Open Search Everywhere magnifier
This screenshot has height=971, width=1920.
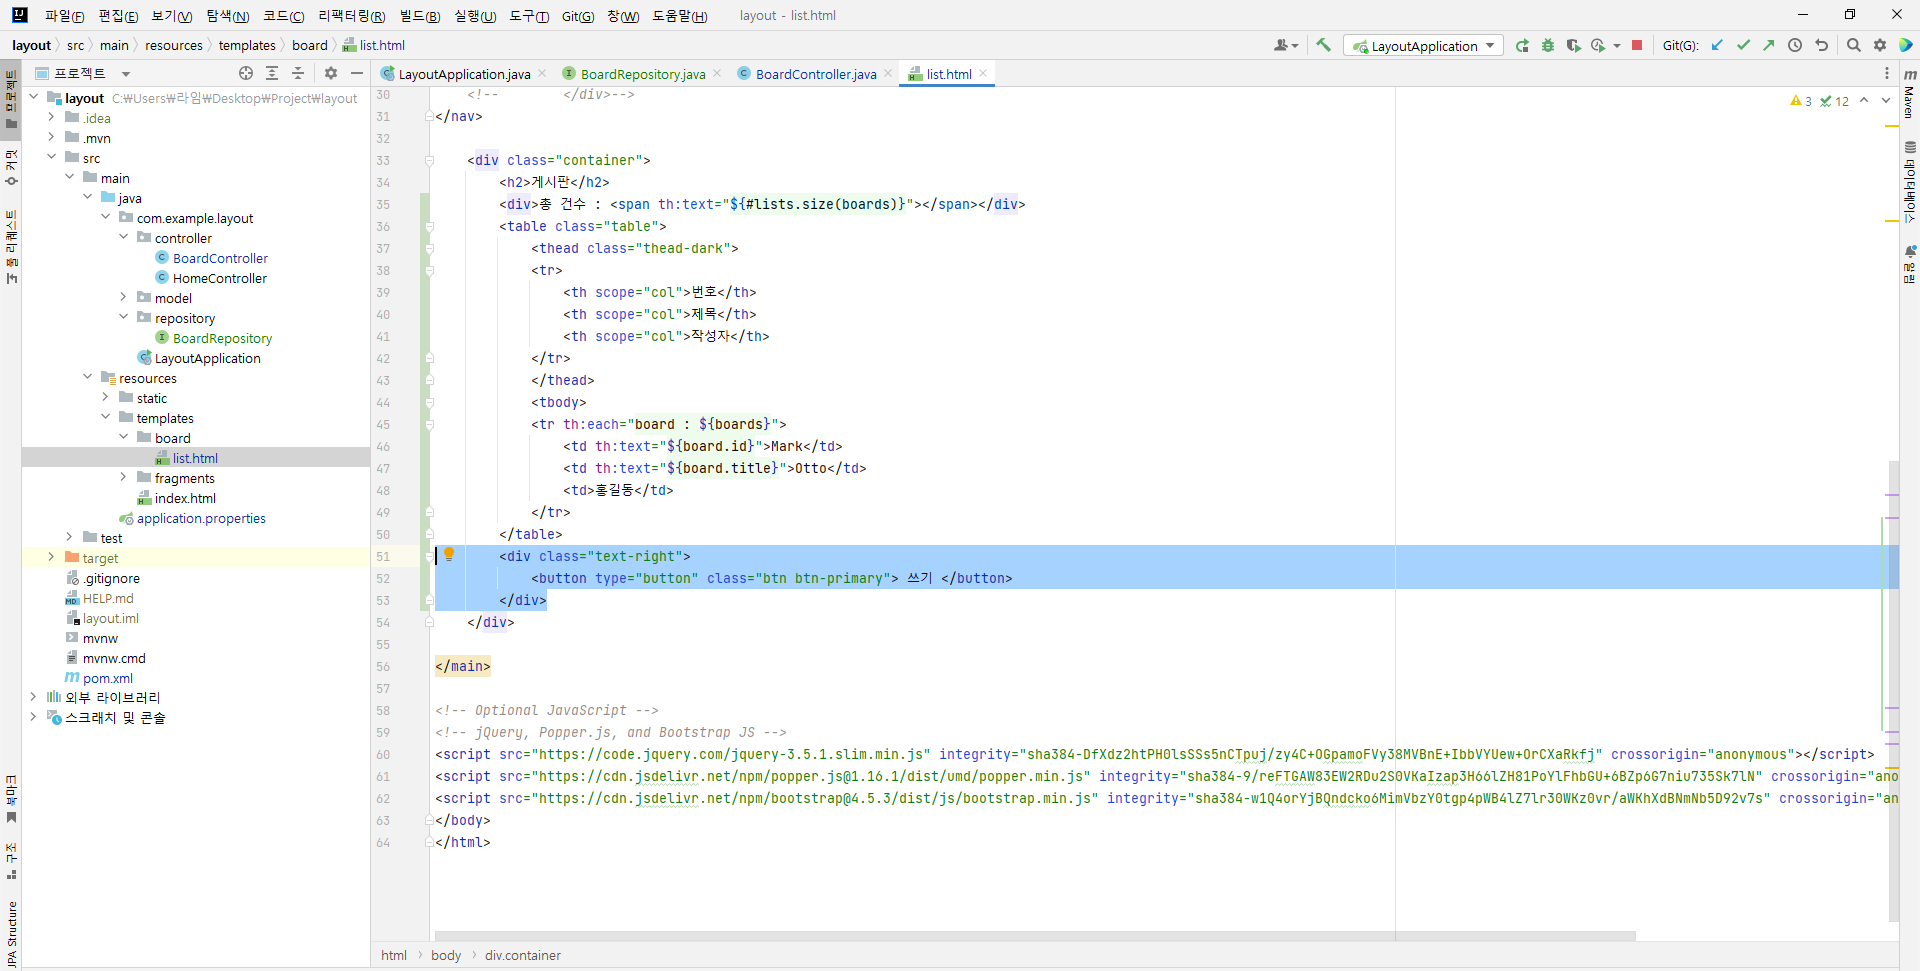coord(1854,45)
